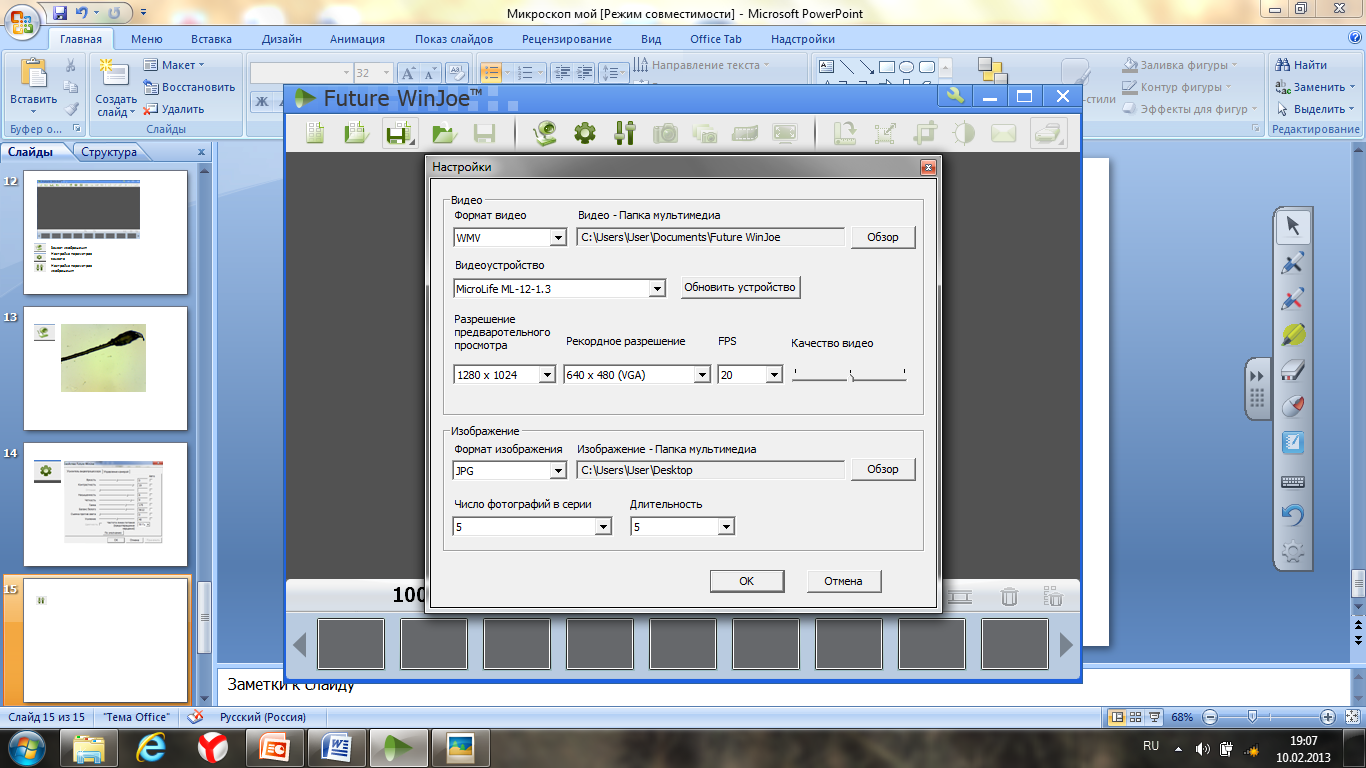Select slide 14 thumbnail

click(x=106, y=505)
